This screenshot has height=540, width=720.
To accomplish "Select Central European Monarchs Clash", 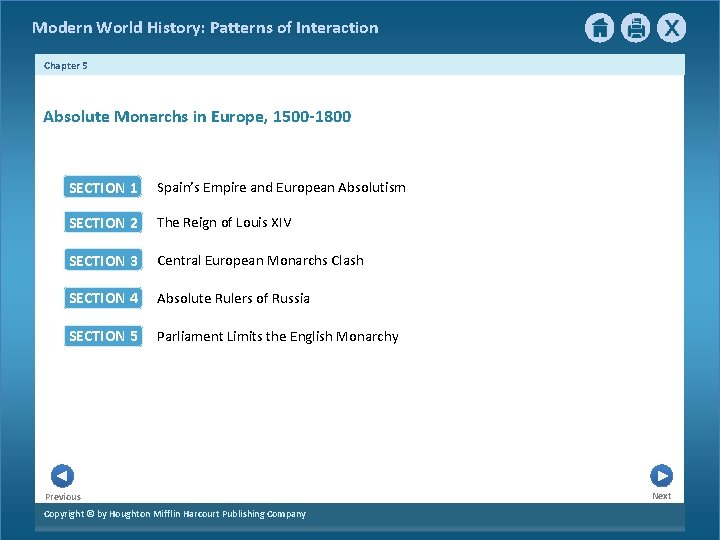I will coord(260,260).
